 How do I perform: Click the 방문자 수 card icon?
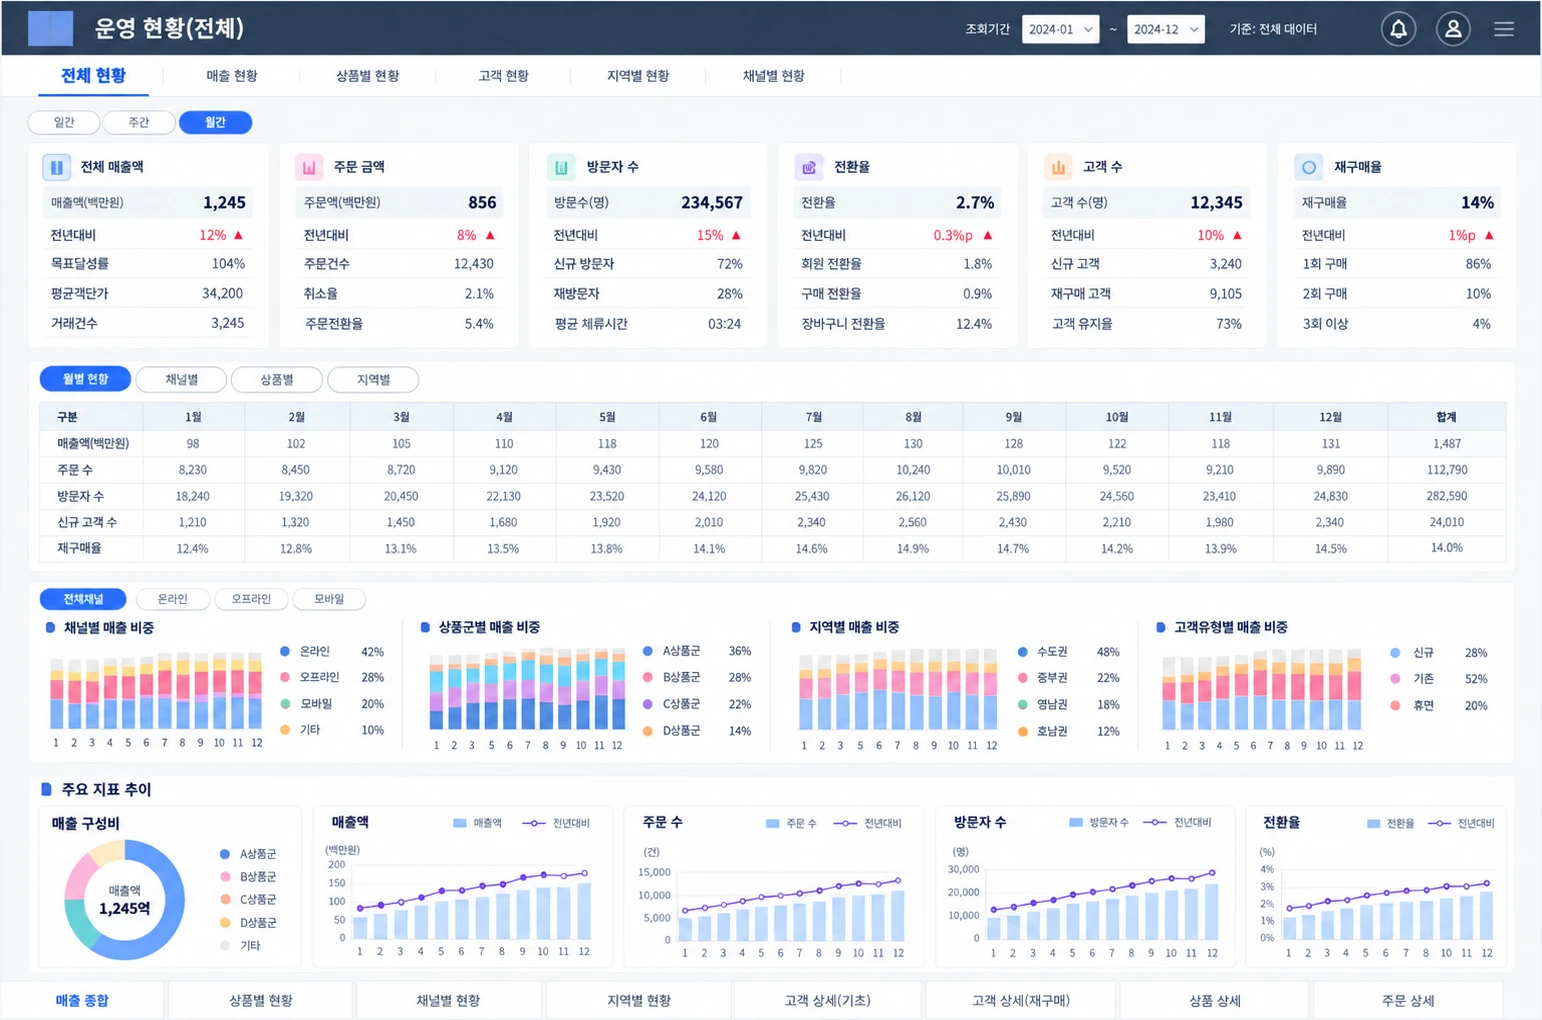tap(562, 167)
